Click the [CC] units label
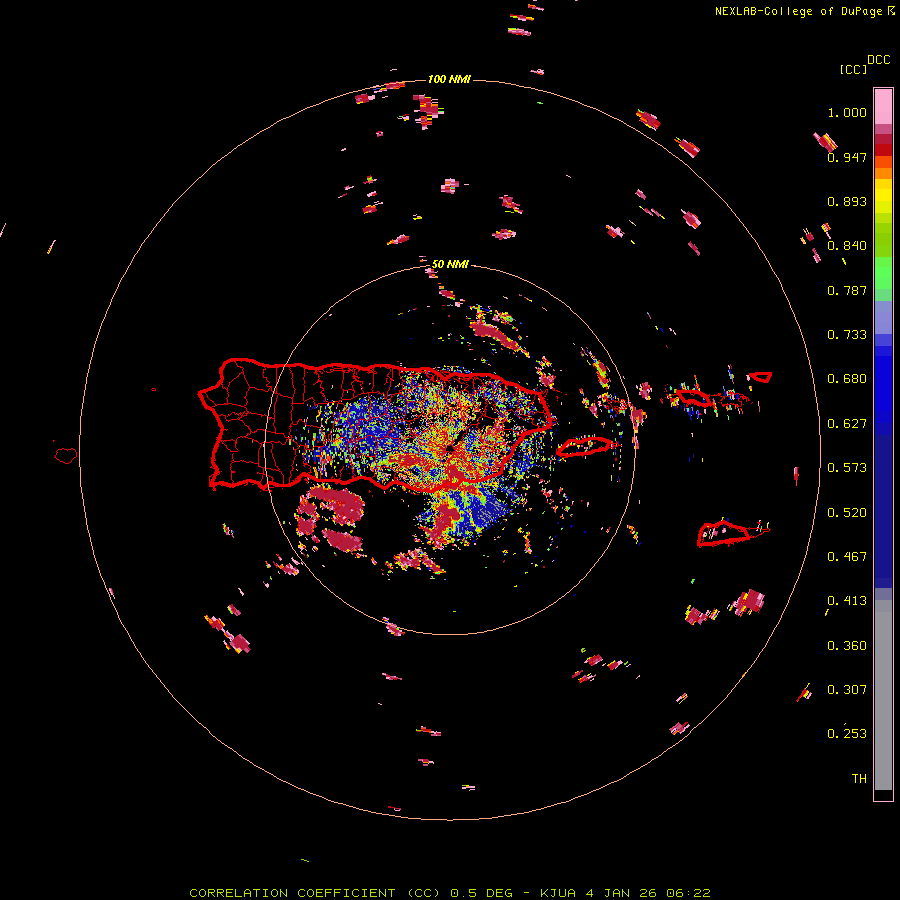Viewport: 900px width, 900px height. click(x=854, y=69)
